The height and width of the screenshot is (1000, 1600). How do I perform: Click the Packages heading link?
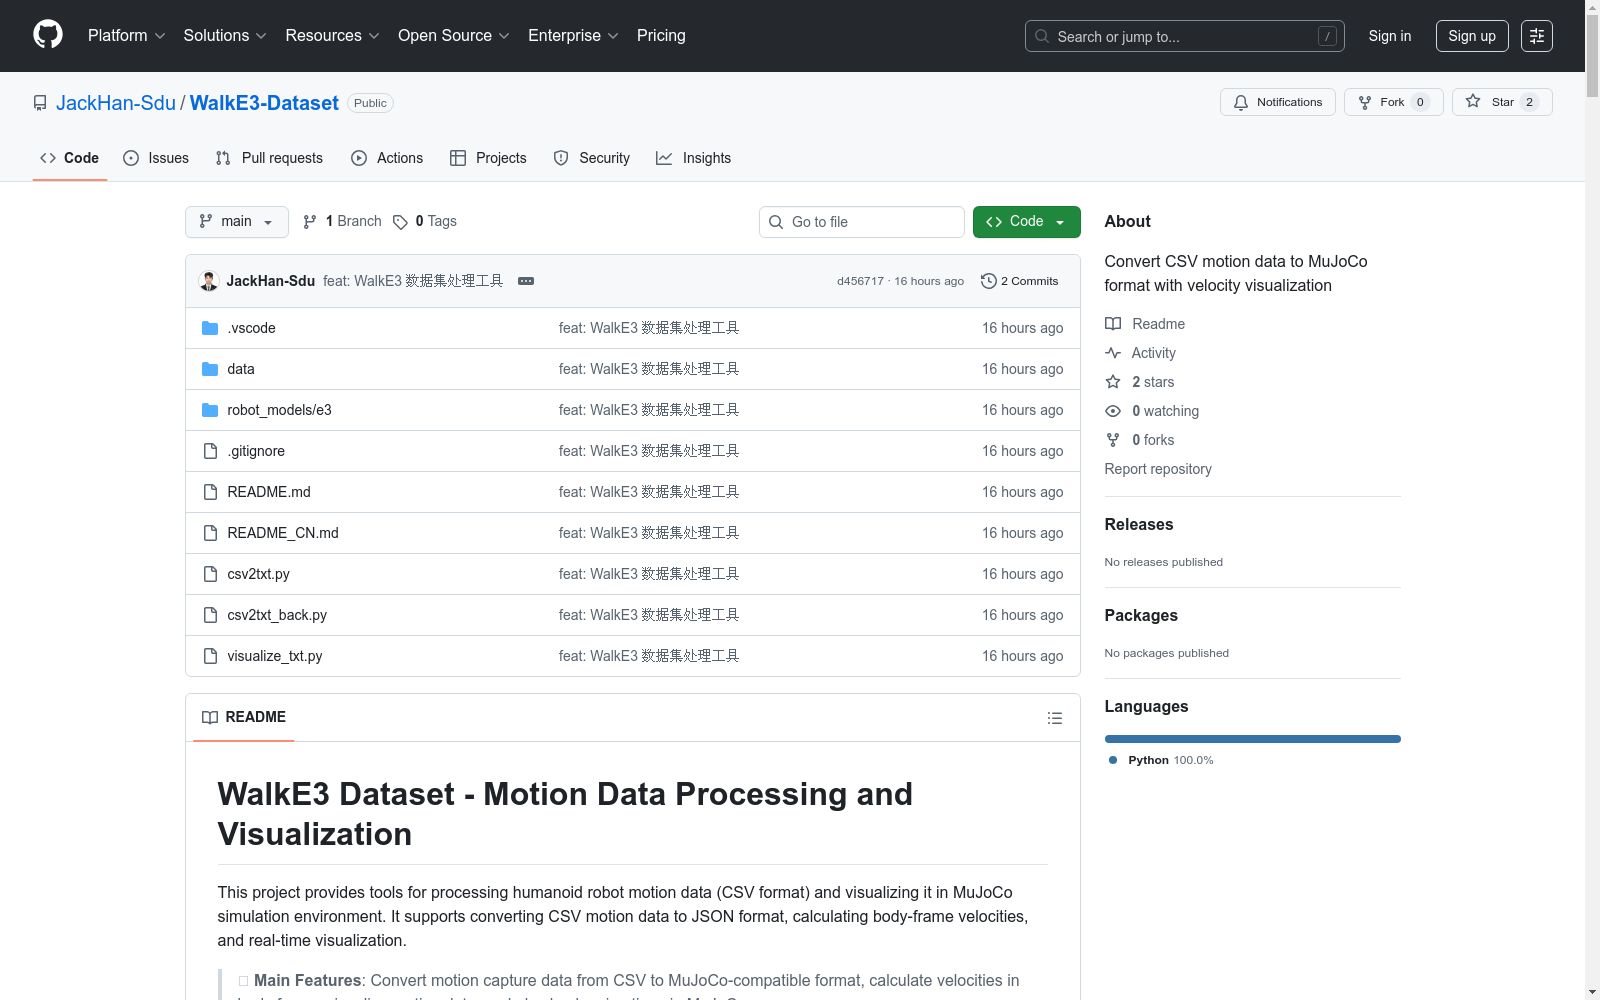point(1141,615)
